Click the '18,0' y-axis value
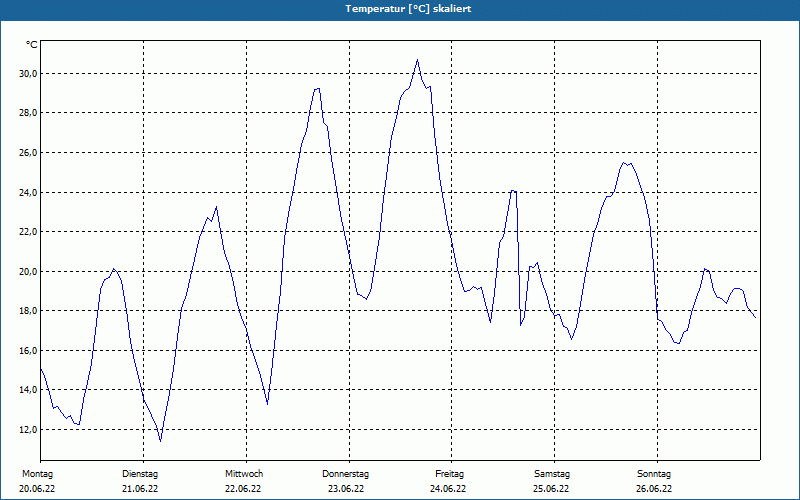This screenshot has width=800, height=500. pos(28,311)
